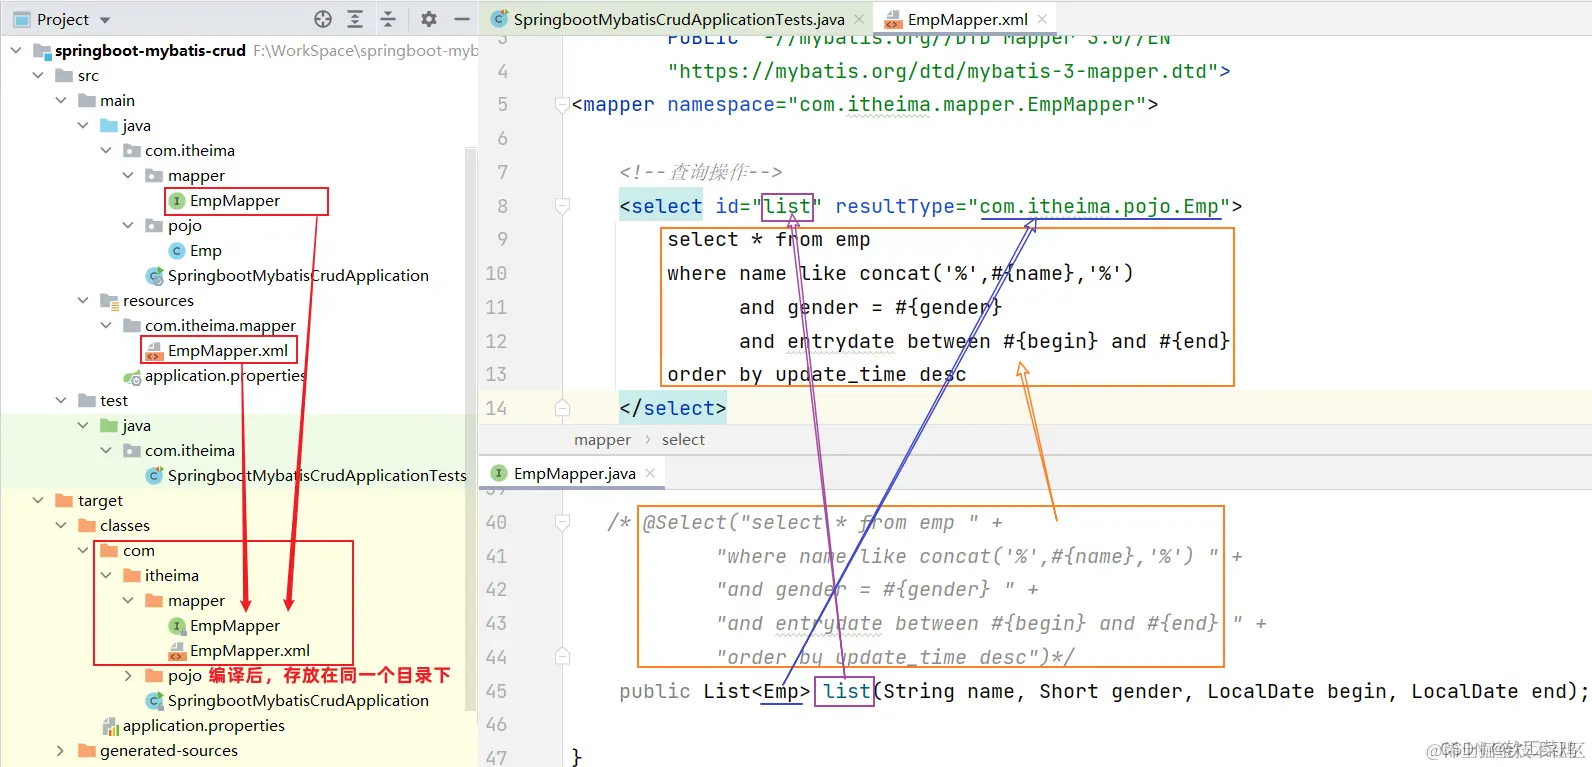Collapse the test folder
Screen dimensions: 1592x767
[61, 400]
